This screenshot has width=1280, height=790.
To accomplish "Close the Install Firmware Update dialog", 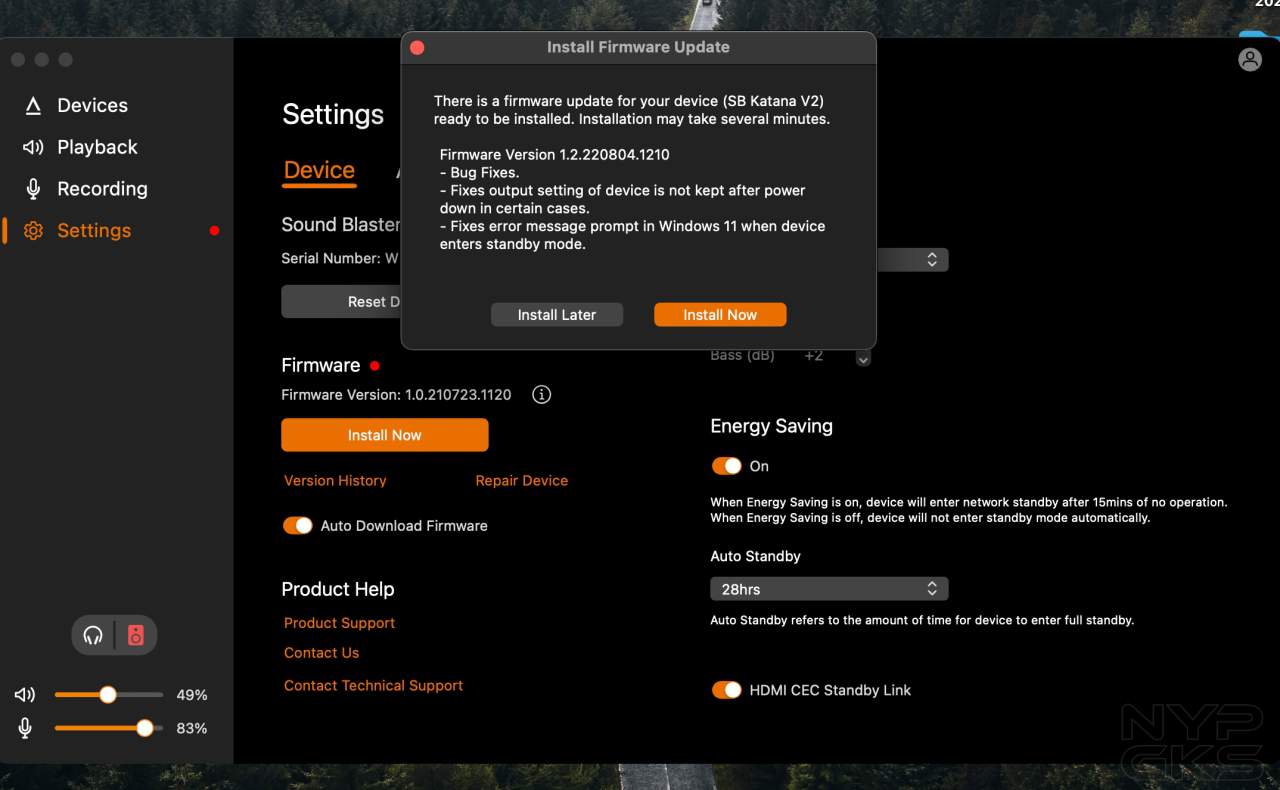I will click(x=417, y=47).
